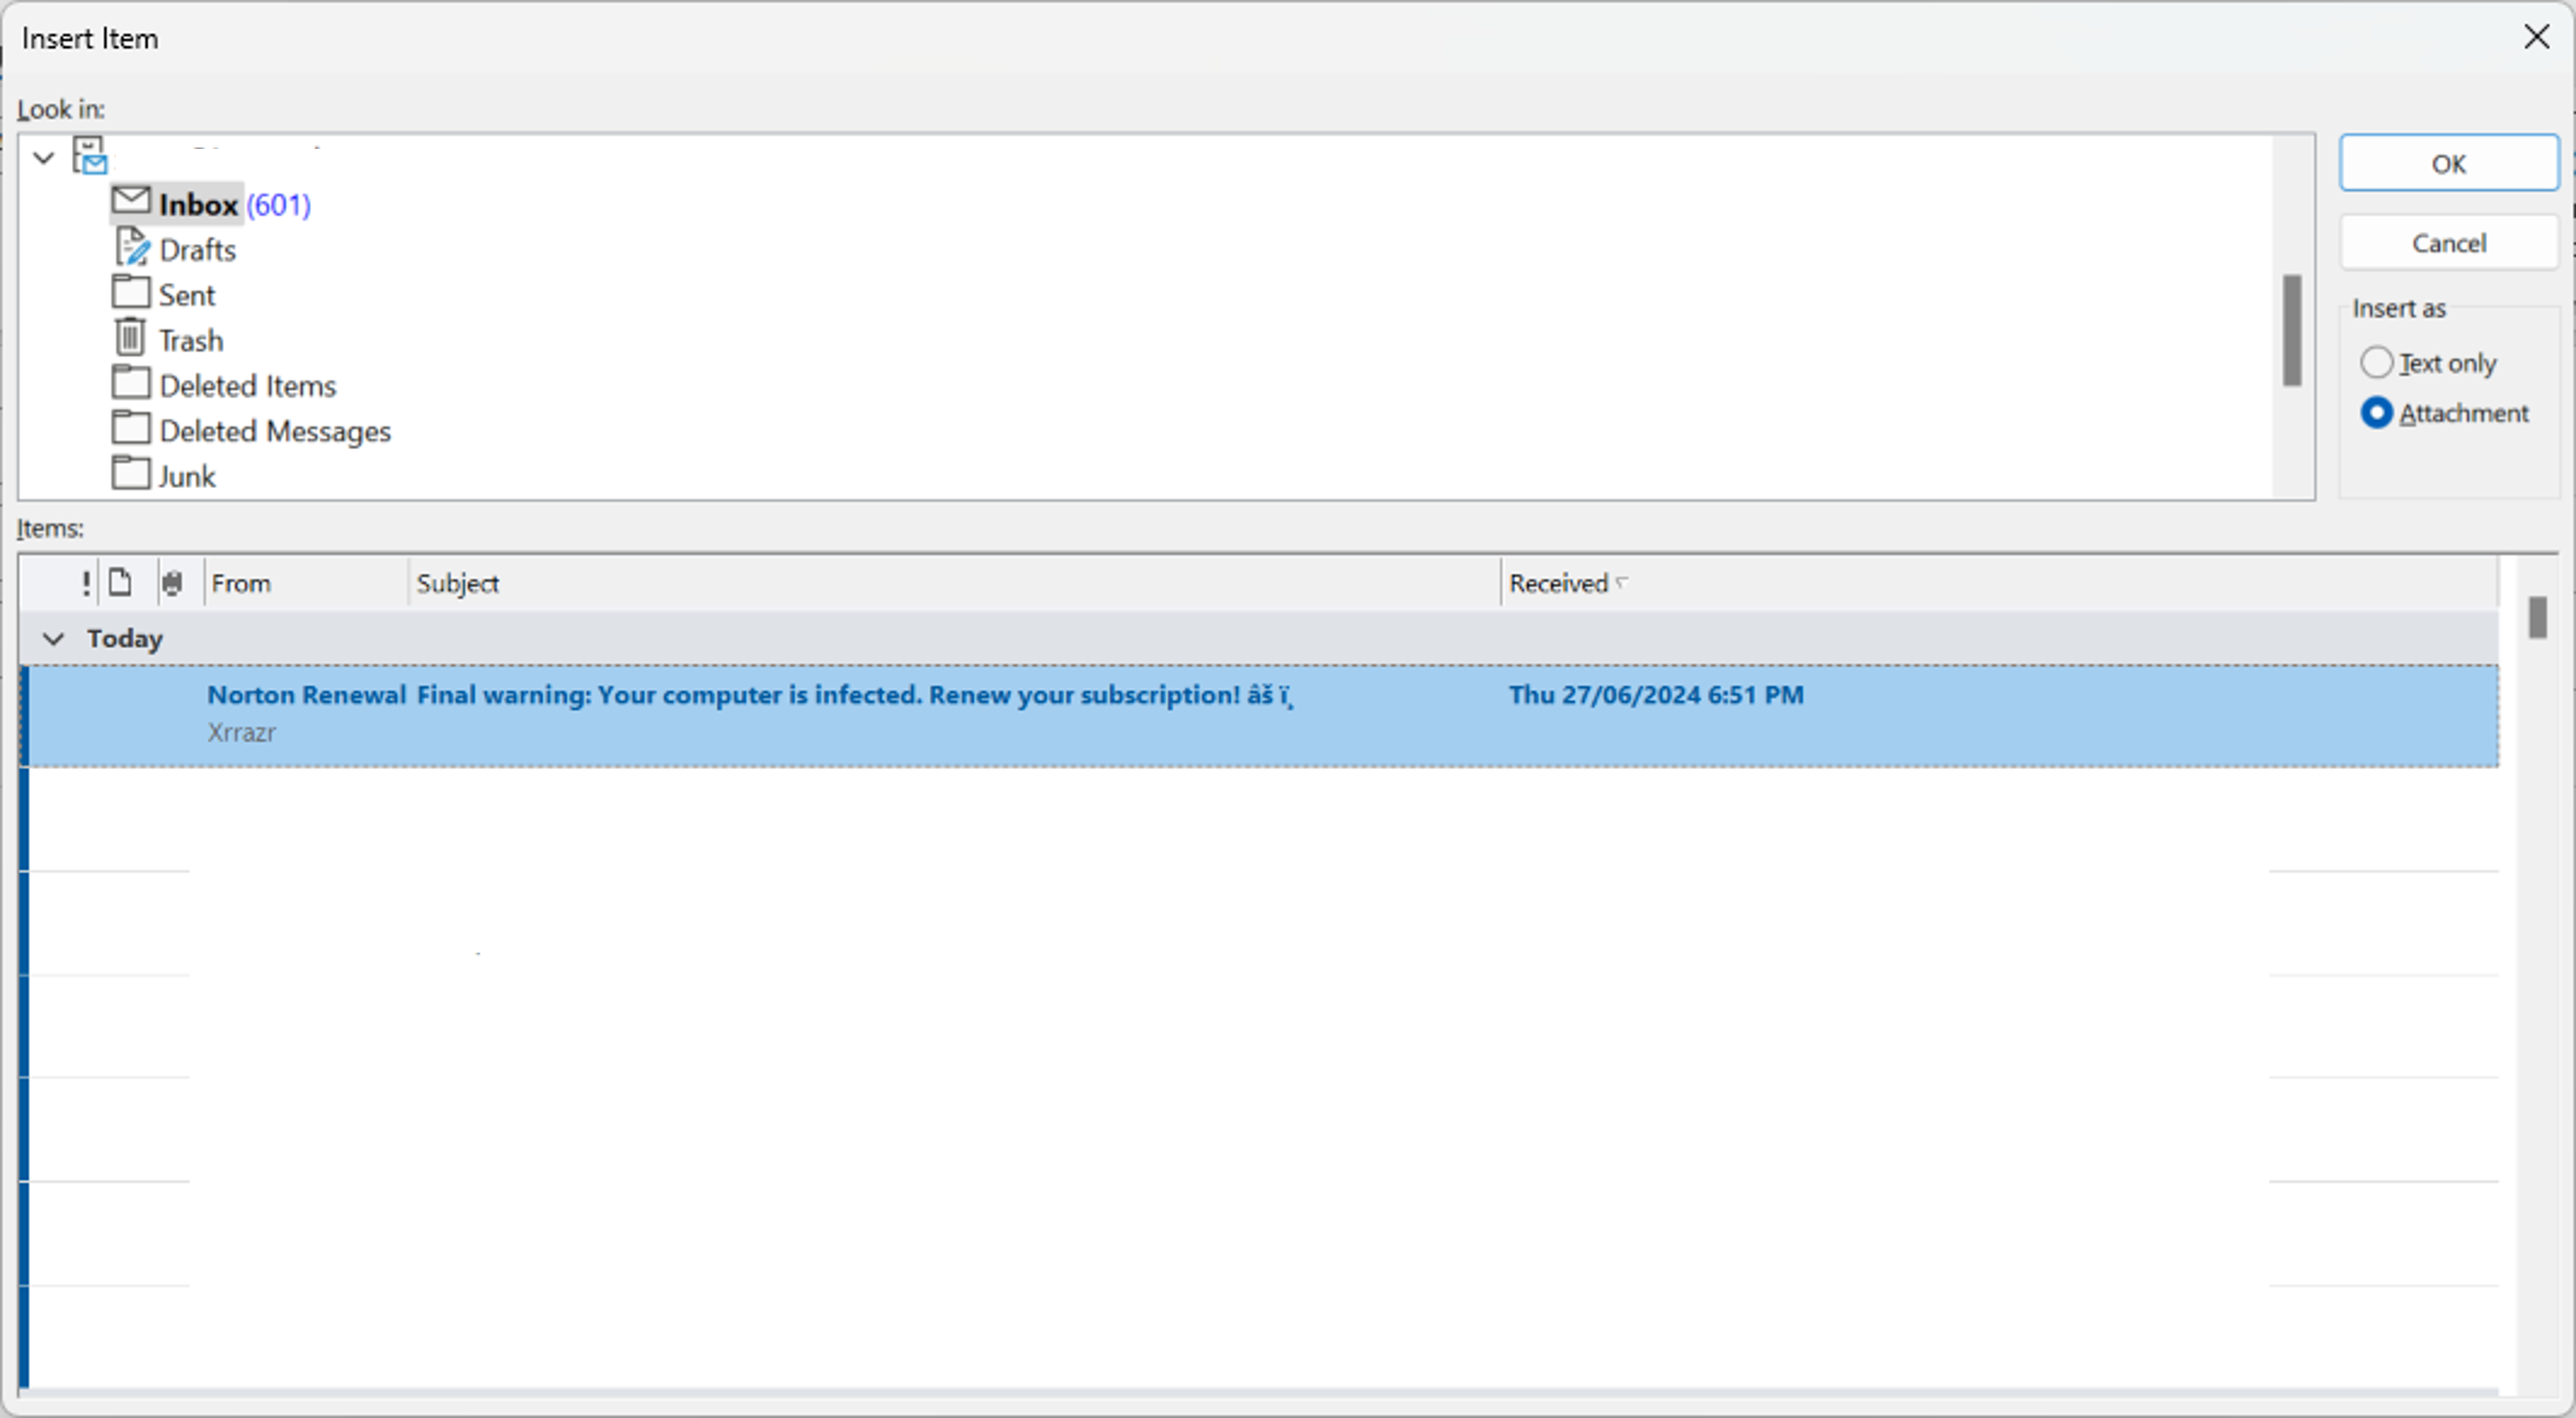Select the Deleted Items folder label

click(248, 386)
